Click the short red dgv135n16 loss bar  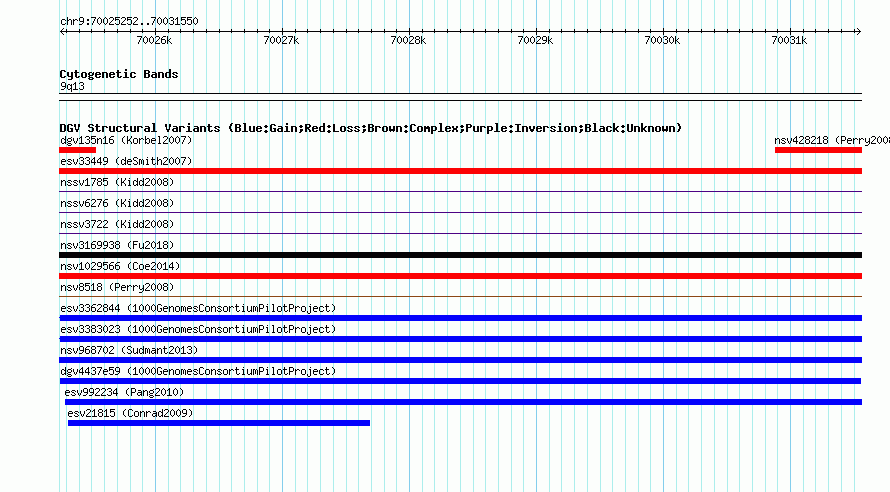click(78, 150)
